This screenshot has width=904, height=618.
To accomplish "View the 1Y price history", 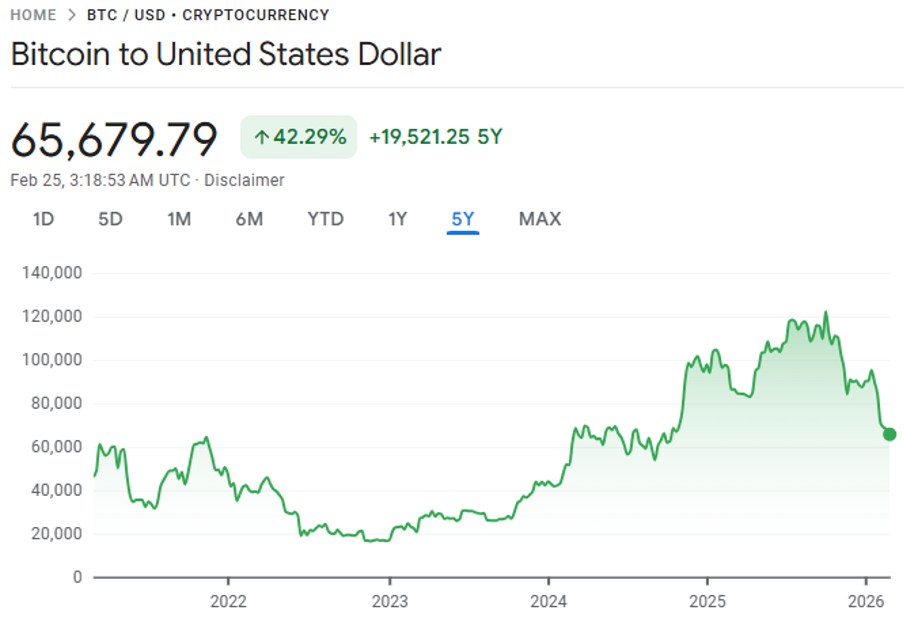I will pyautogui.click(x=396, y=218).
